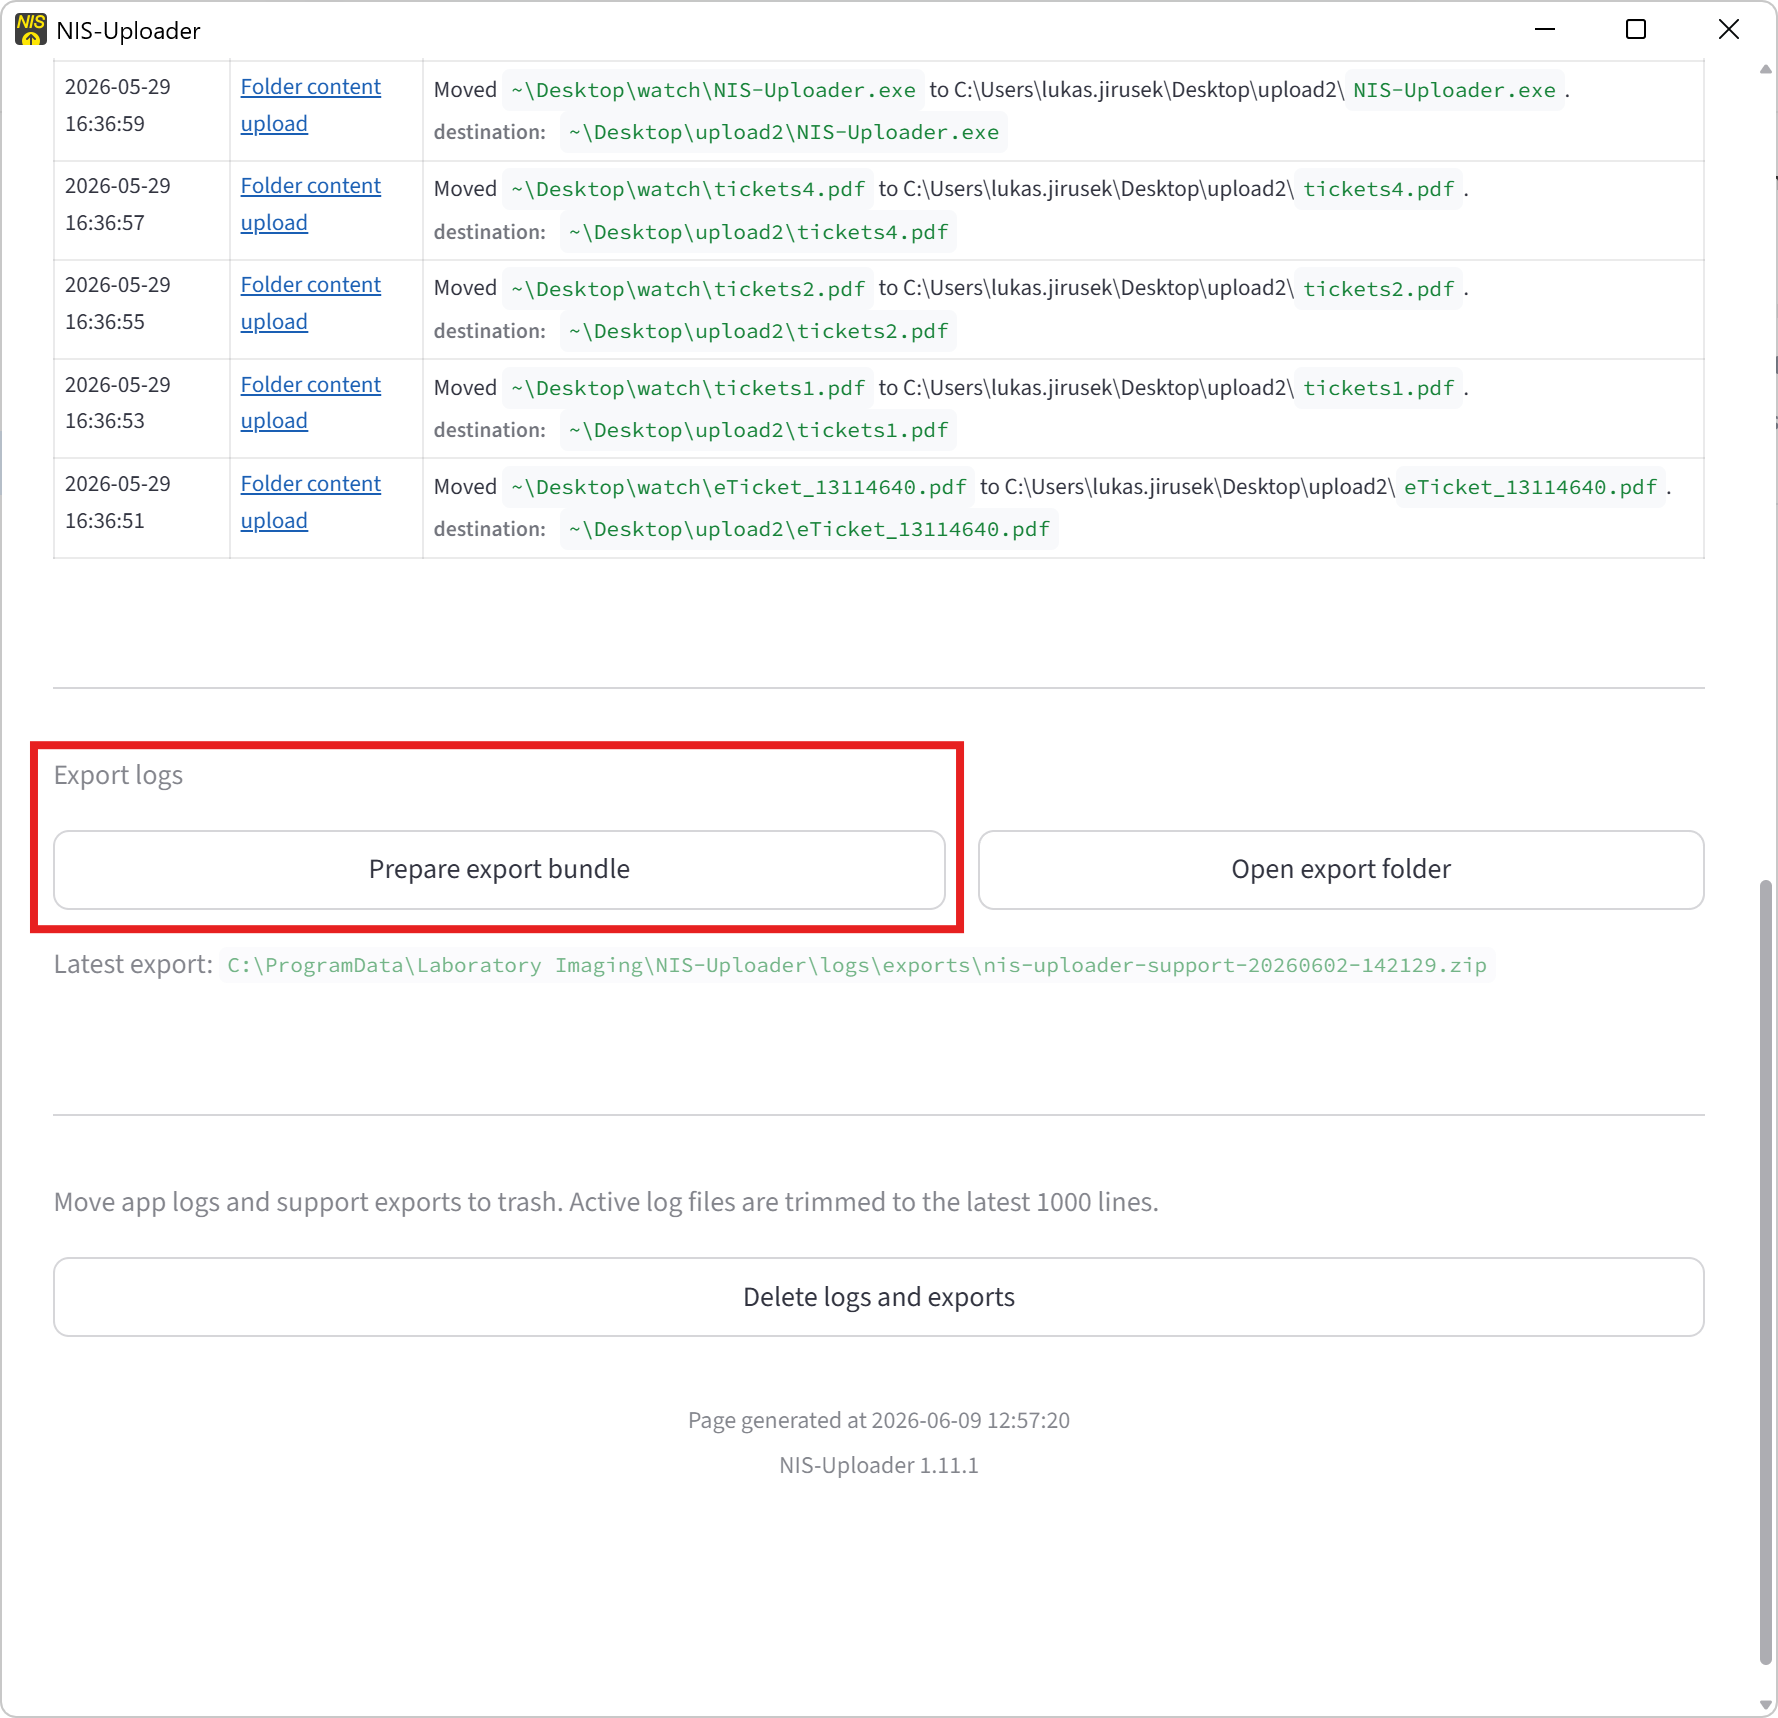Minimize the NIS-Uploader window

tap(1545, 29)
